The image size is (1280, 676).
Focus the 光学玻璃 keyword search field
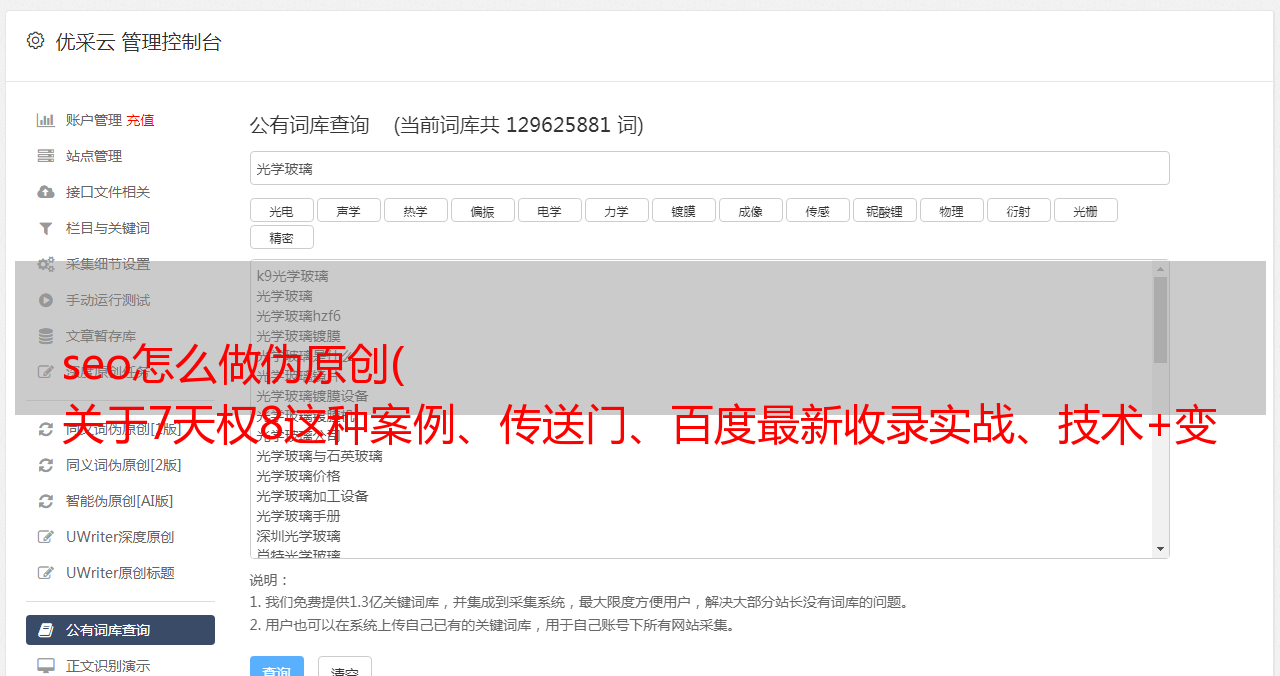(709, 168)
